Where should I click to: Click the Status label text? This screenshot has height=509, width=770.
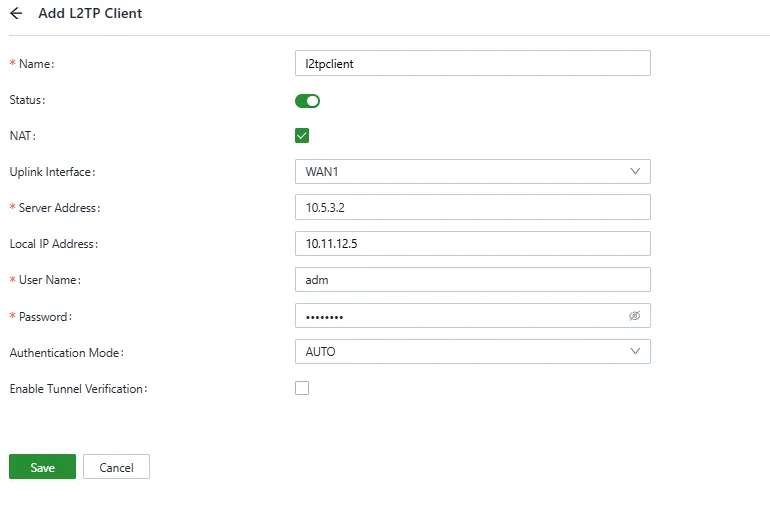tap(28, 100)
